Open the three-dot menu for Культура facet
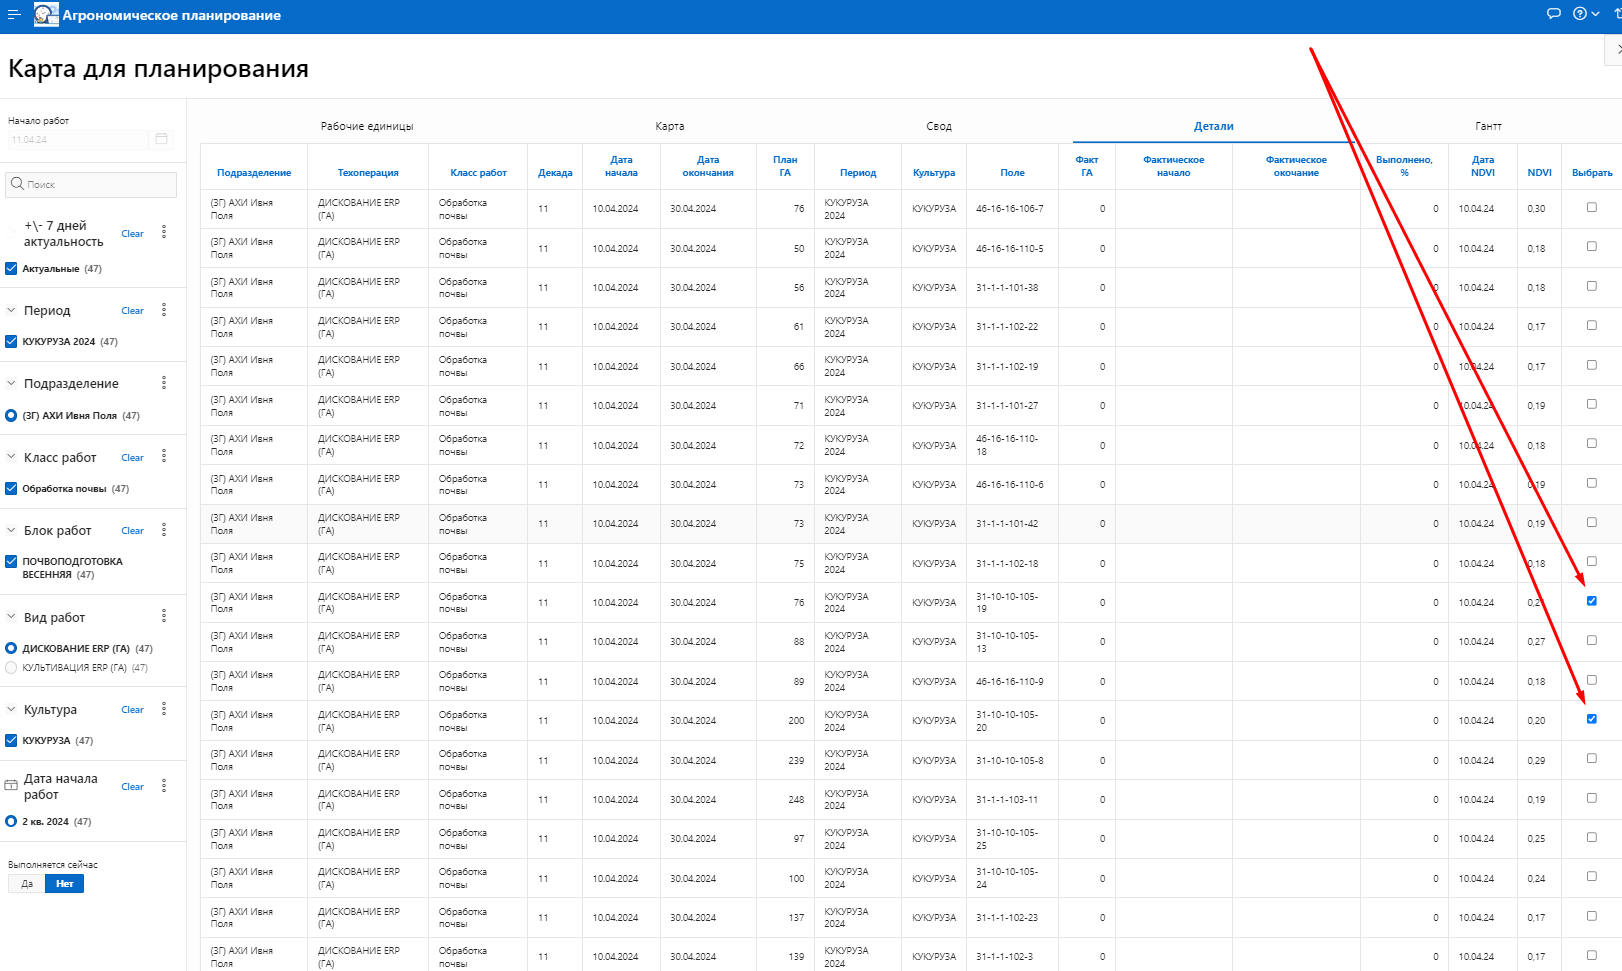1622x971 pixels. (x=164, y=709)
